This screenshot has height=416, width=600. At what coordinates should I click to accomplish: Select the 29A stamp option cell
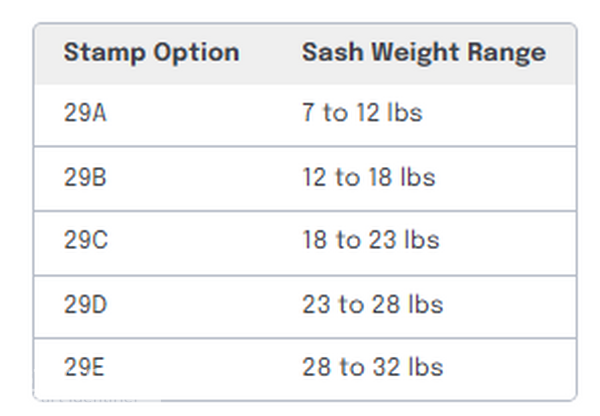[x=85, y=113]
